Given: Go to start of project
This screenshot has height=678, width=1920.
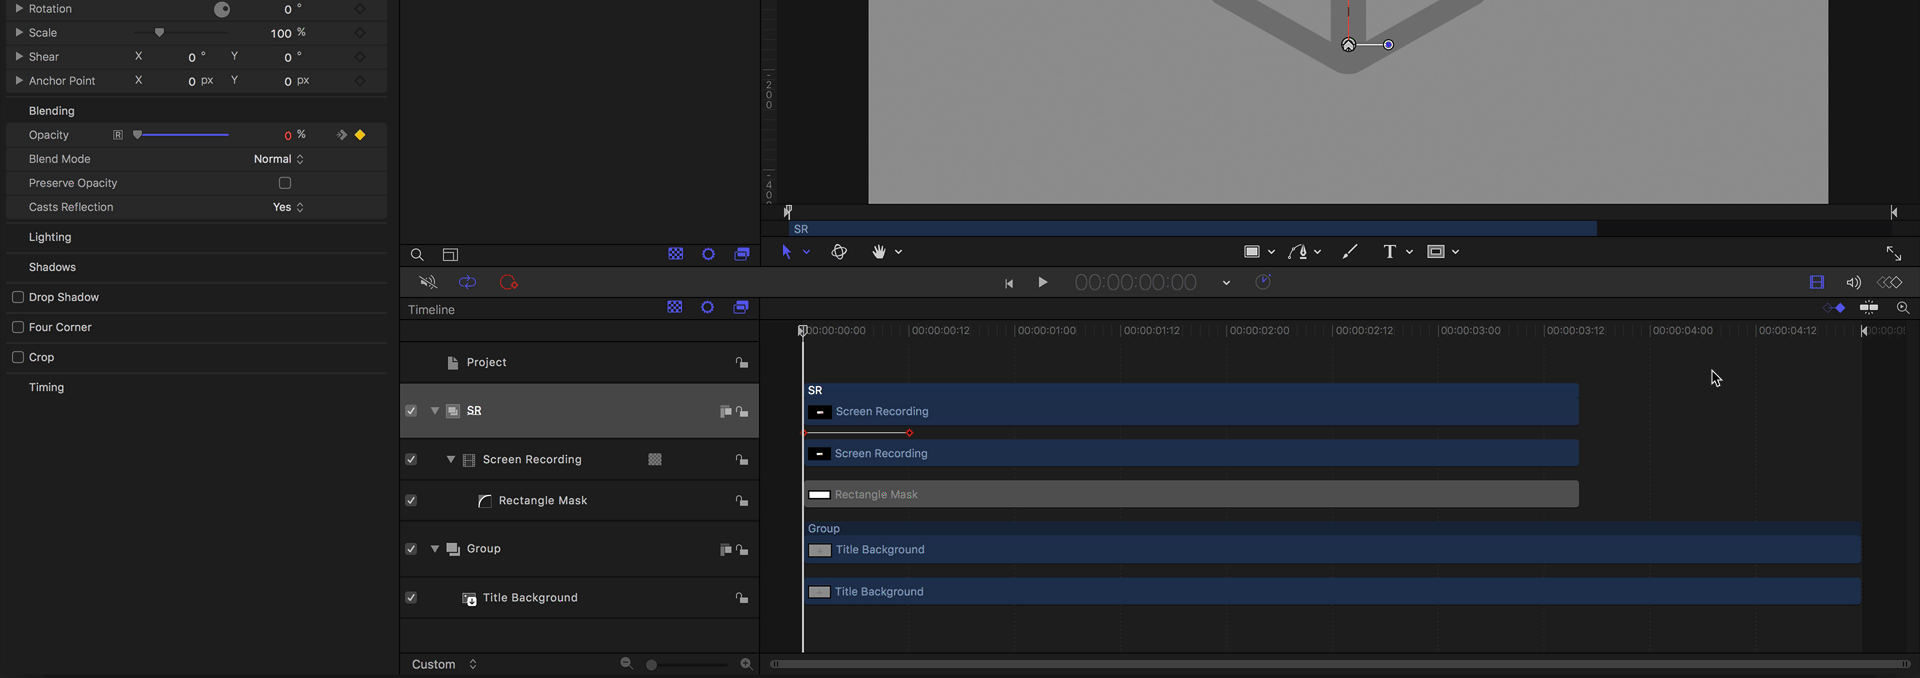Looking at the screenshot, I should click(x=1009, y=283).
